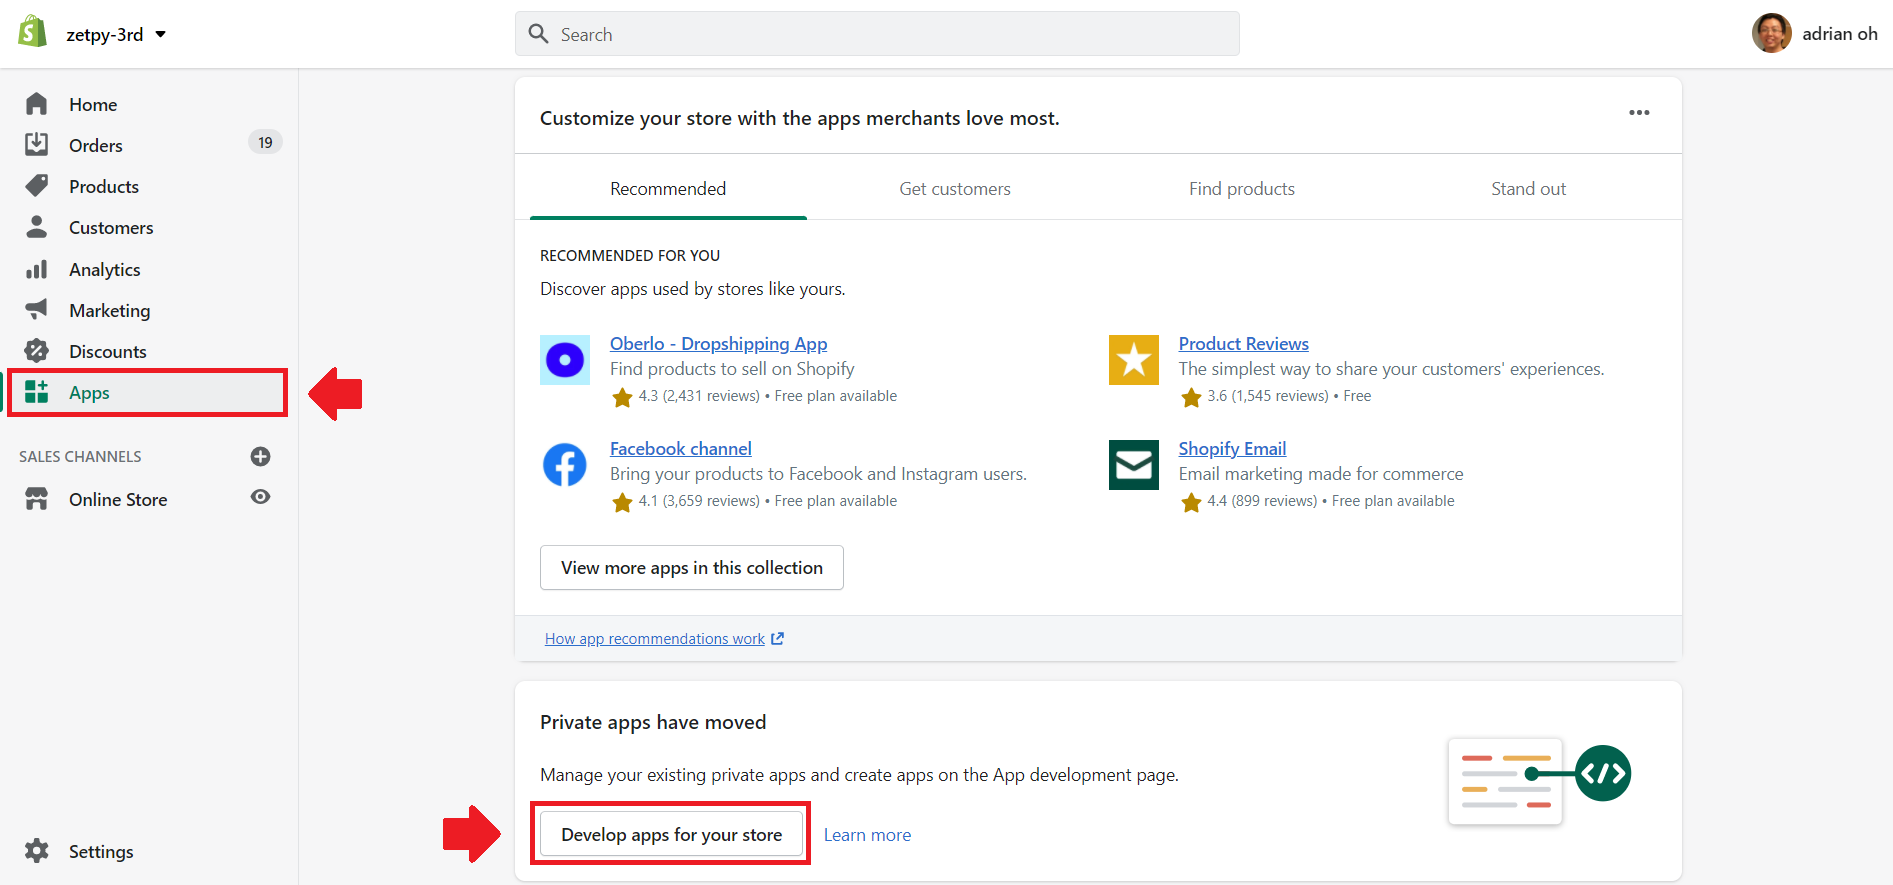
Task: Click the Shopify logo icon
Action: point(33,32)
